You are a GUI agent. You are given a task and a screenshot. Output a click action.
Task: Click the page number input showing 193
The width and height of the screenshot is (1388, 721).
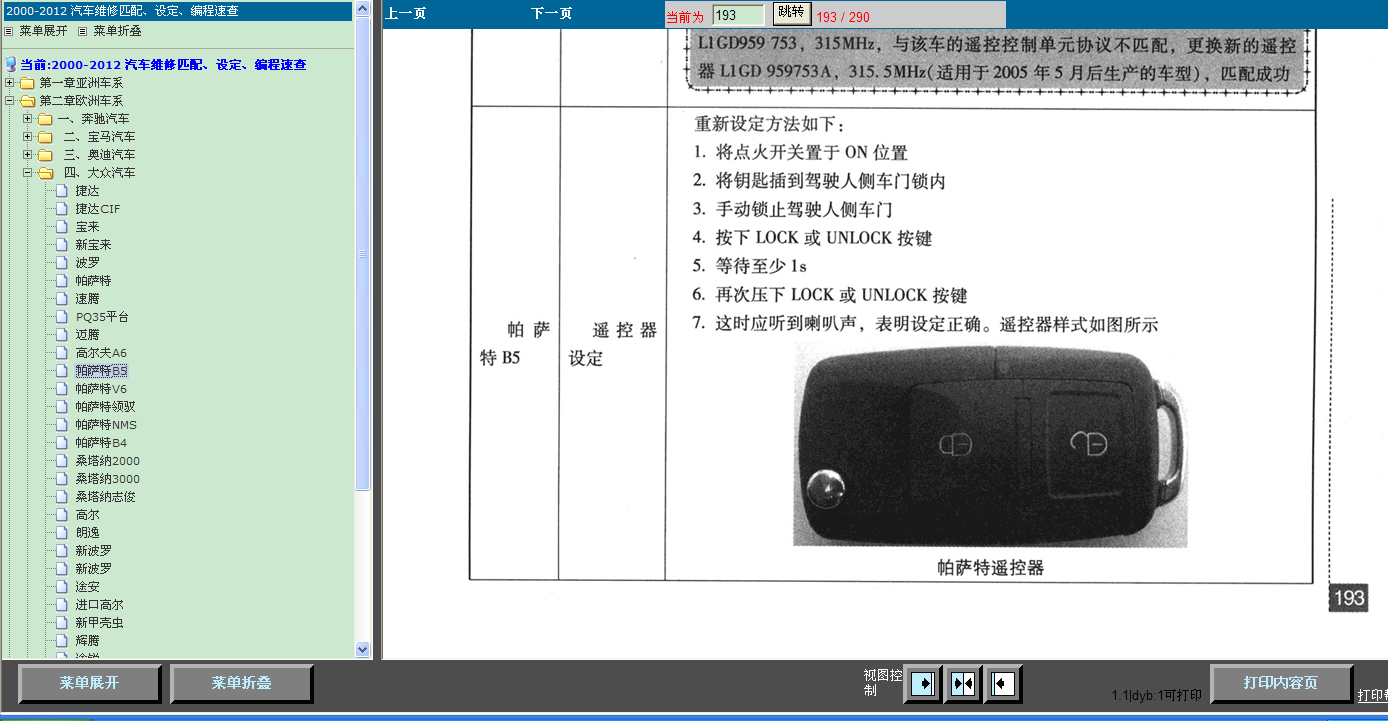click(739, 15)
